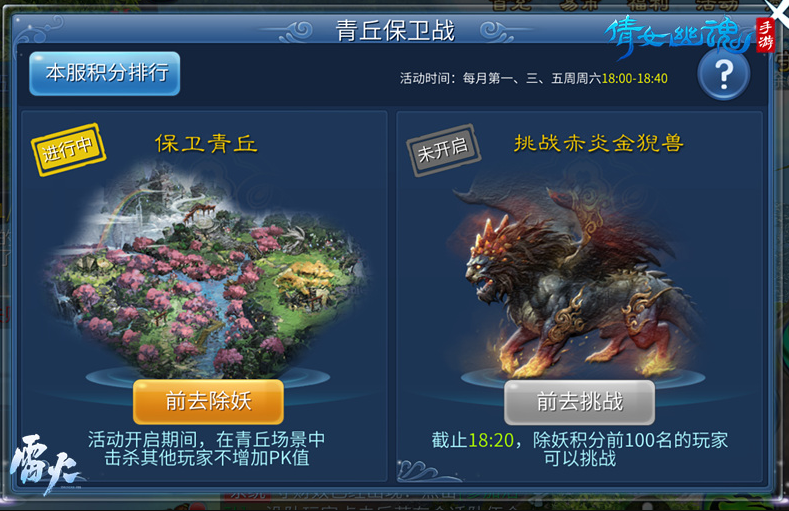Image resolution: width=789 pixels, height=511 pixels.
Task: Click the 截止18:20 top 100 players note
Action: 580,449
